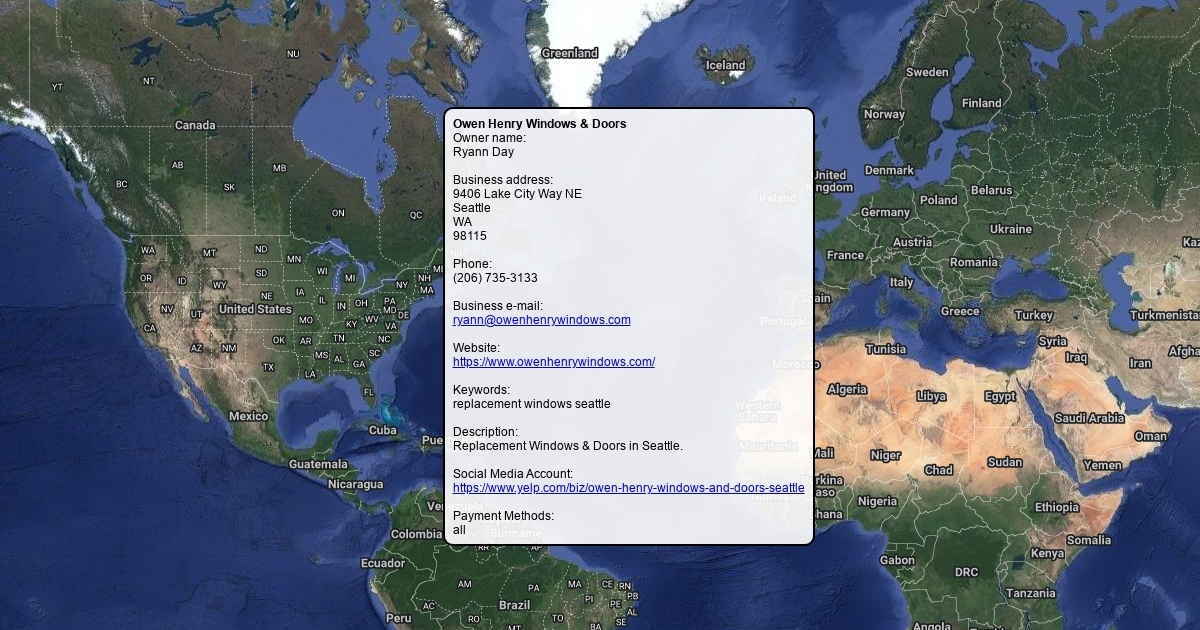Click the Iceland label on the map
Image resolution: width=1200 pixels, height=630 pixels.
(725, 66)
